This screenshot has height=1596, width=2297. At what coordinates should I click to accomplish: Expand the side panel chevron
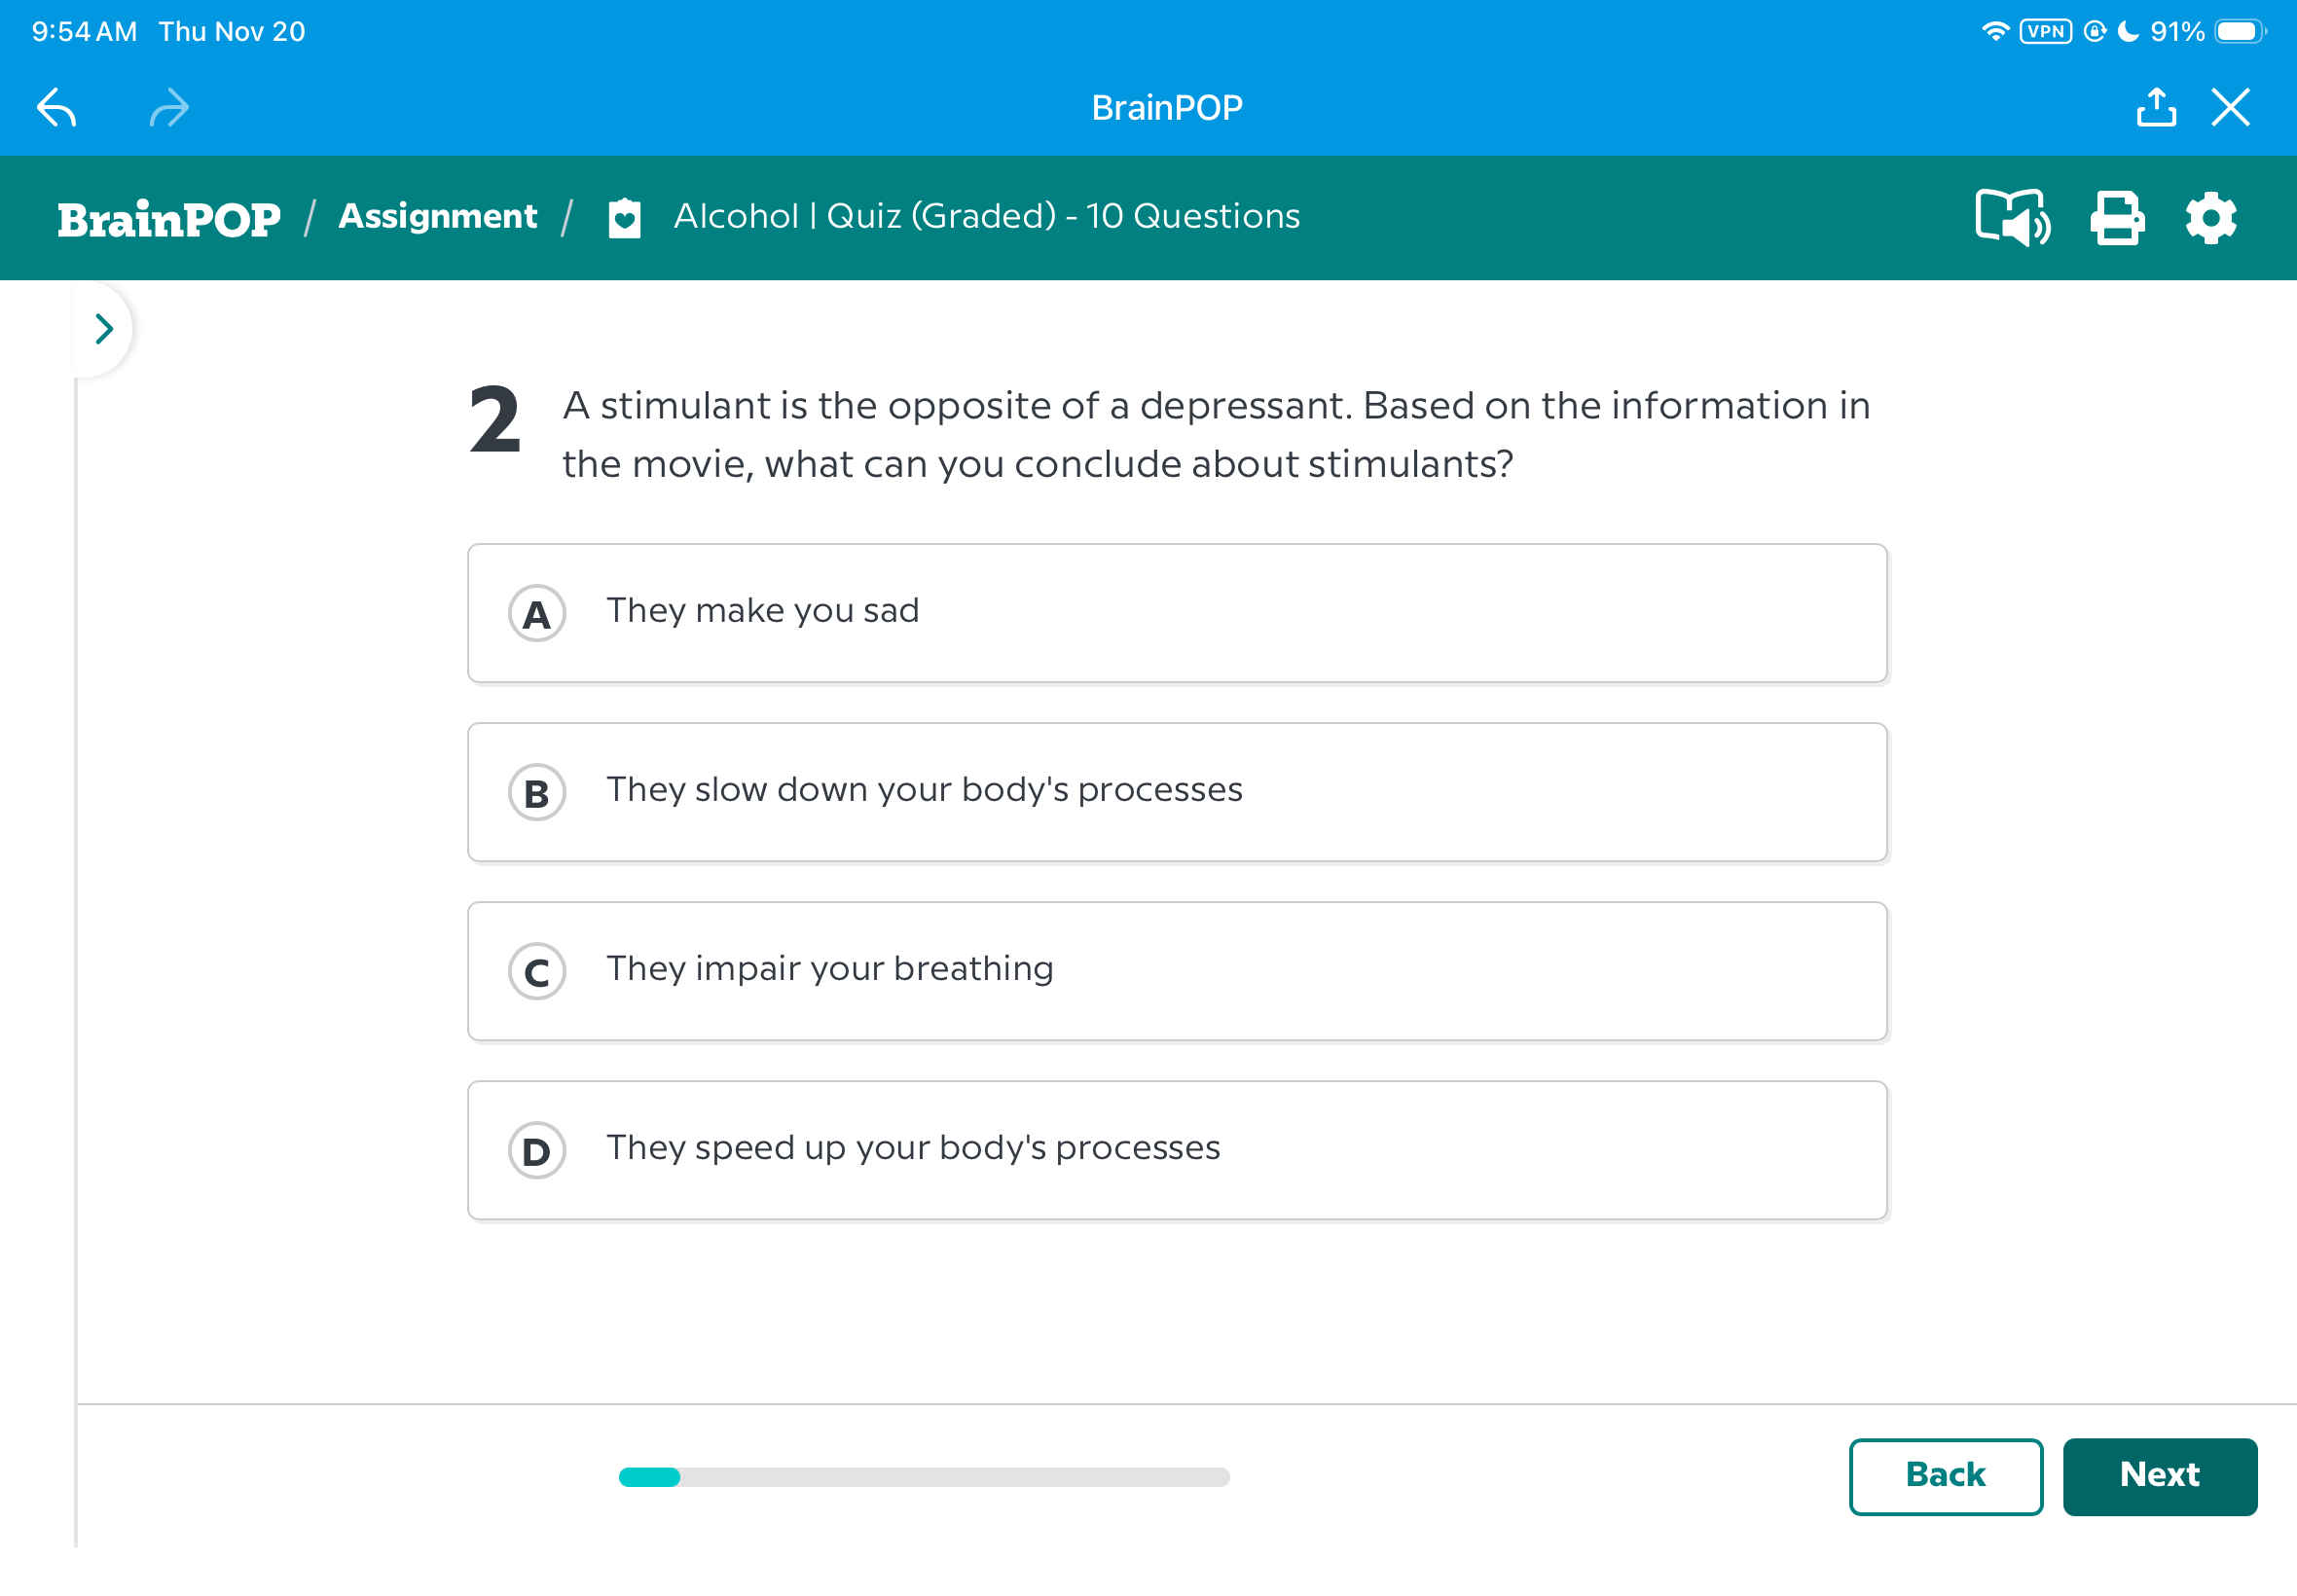(x=103, y=329)
